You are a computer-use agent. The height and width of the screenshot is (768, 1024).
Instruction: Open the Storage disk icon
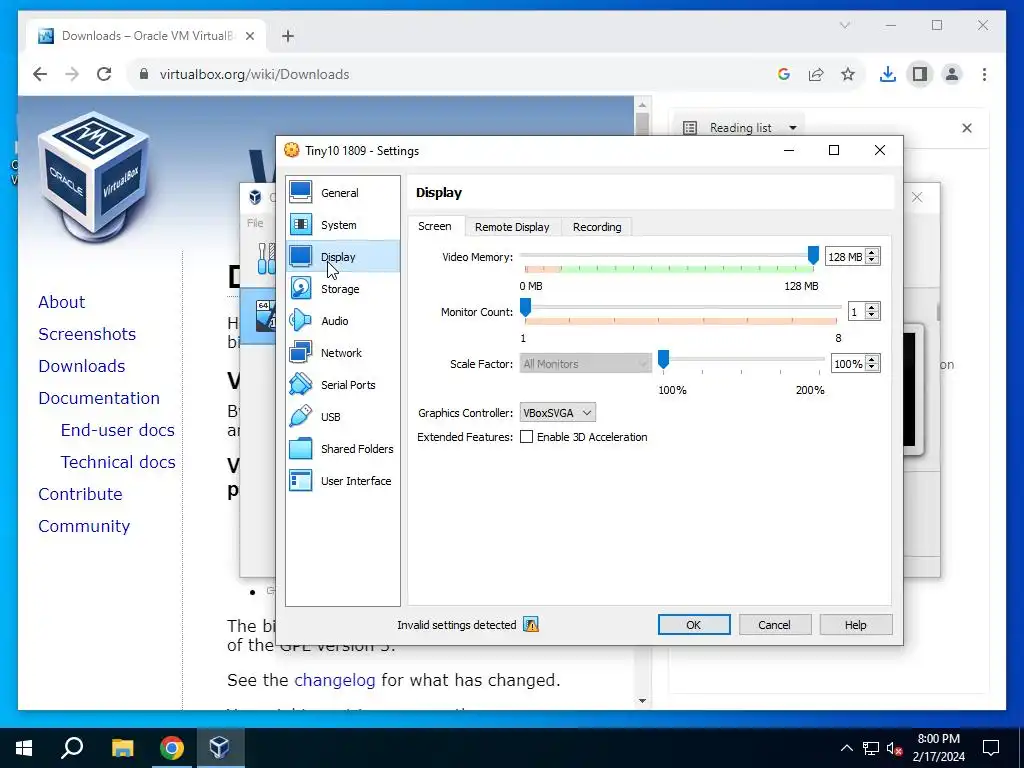point(300,289)
